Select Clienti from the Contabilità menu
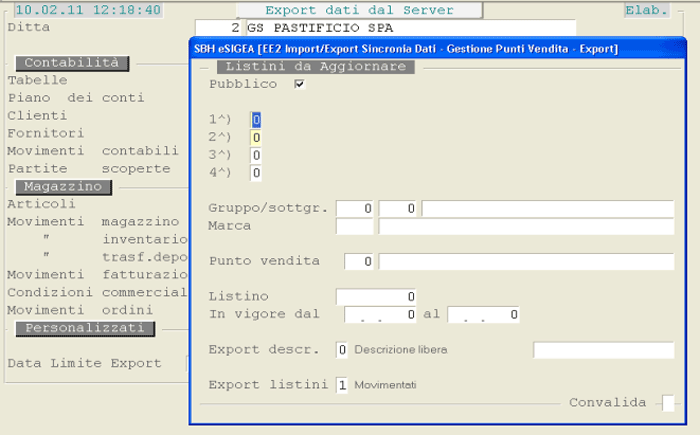 37,115
